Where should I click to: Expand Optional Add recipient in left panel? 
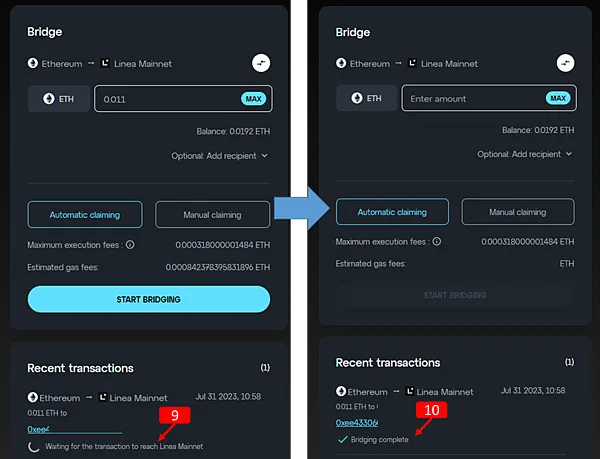pyautogui.click(x=220, y=156)
